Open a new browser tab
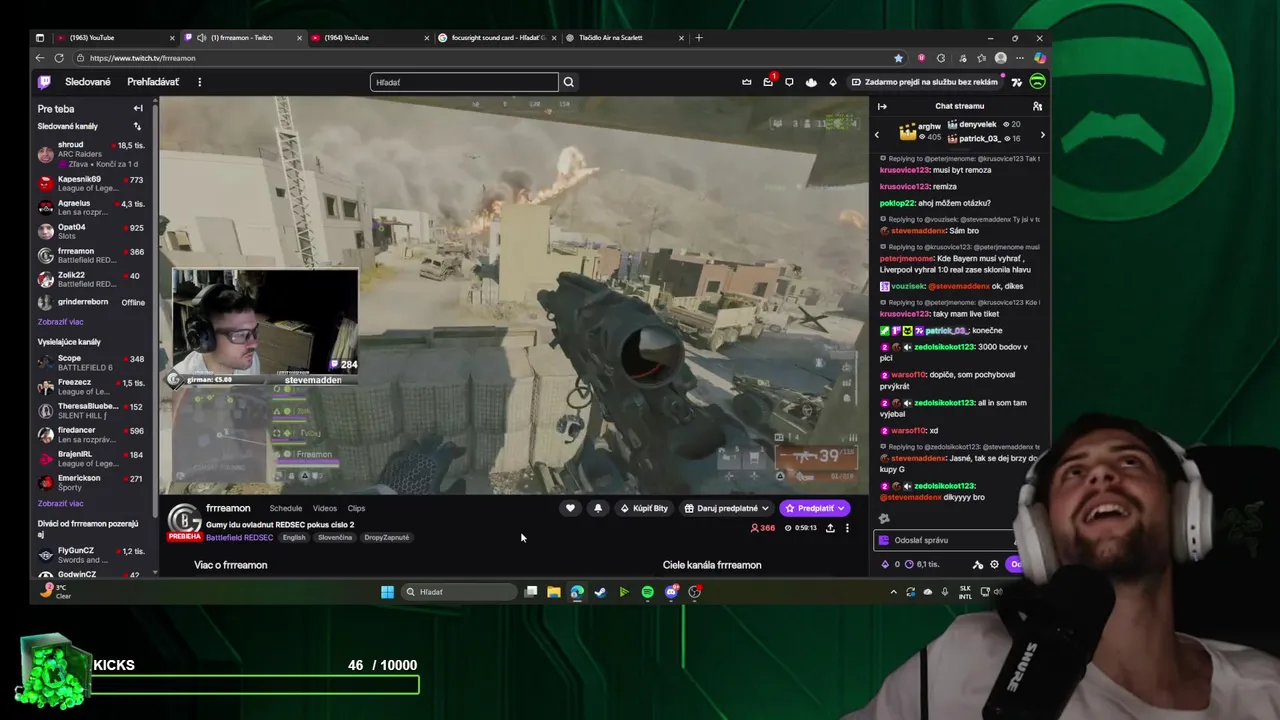The width and height of the screenshot is (1280, 720). pyautogui.click(x=699, y=38)
